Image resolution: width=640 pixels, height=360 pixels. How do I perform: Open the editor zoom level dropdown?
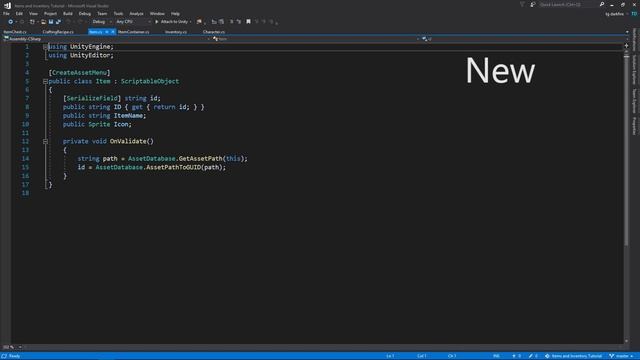click(12, 347)
